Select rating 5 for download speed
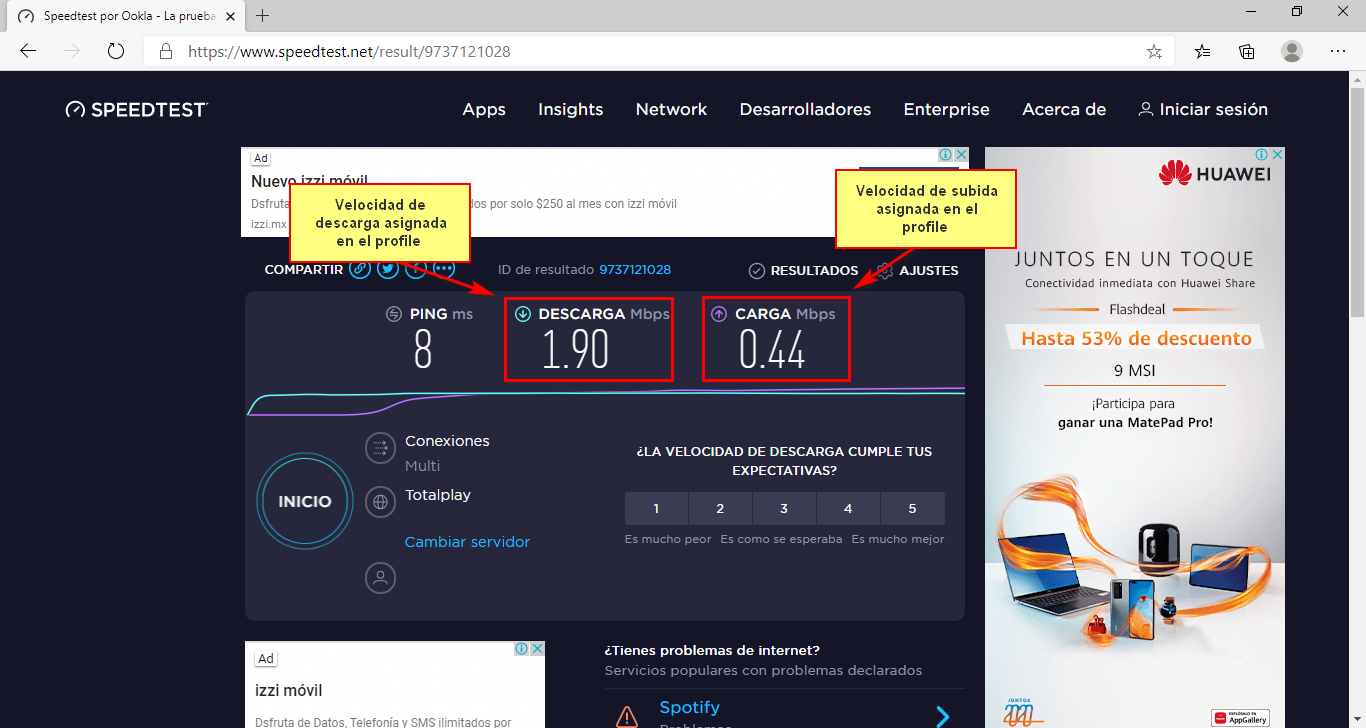 click(x=912, y=508)
